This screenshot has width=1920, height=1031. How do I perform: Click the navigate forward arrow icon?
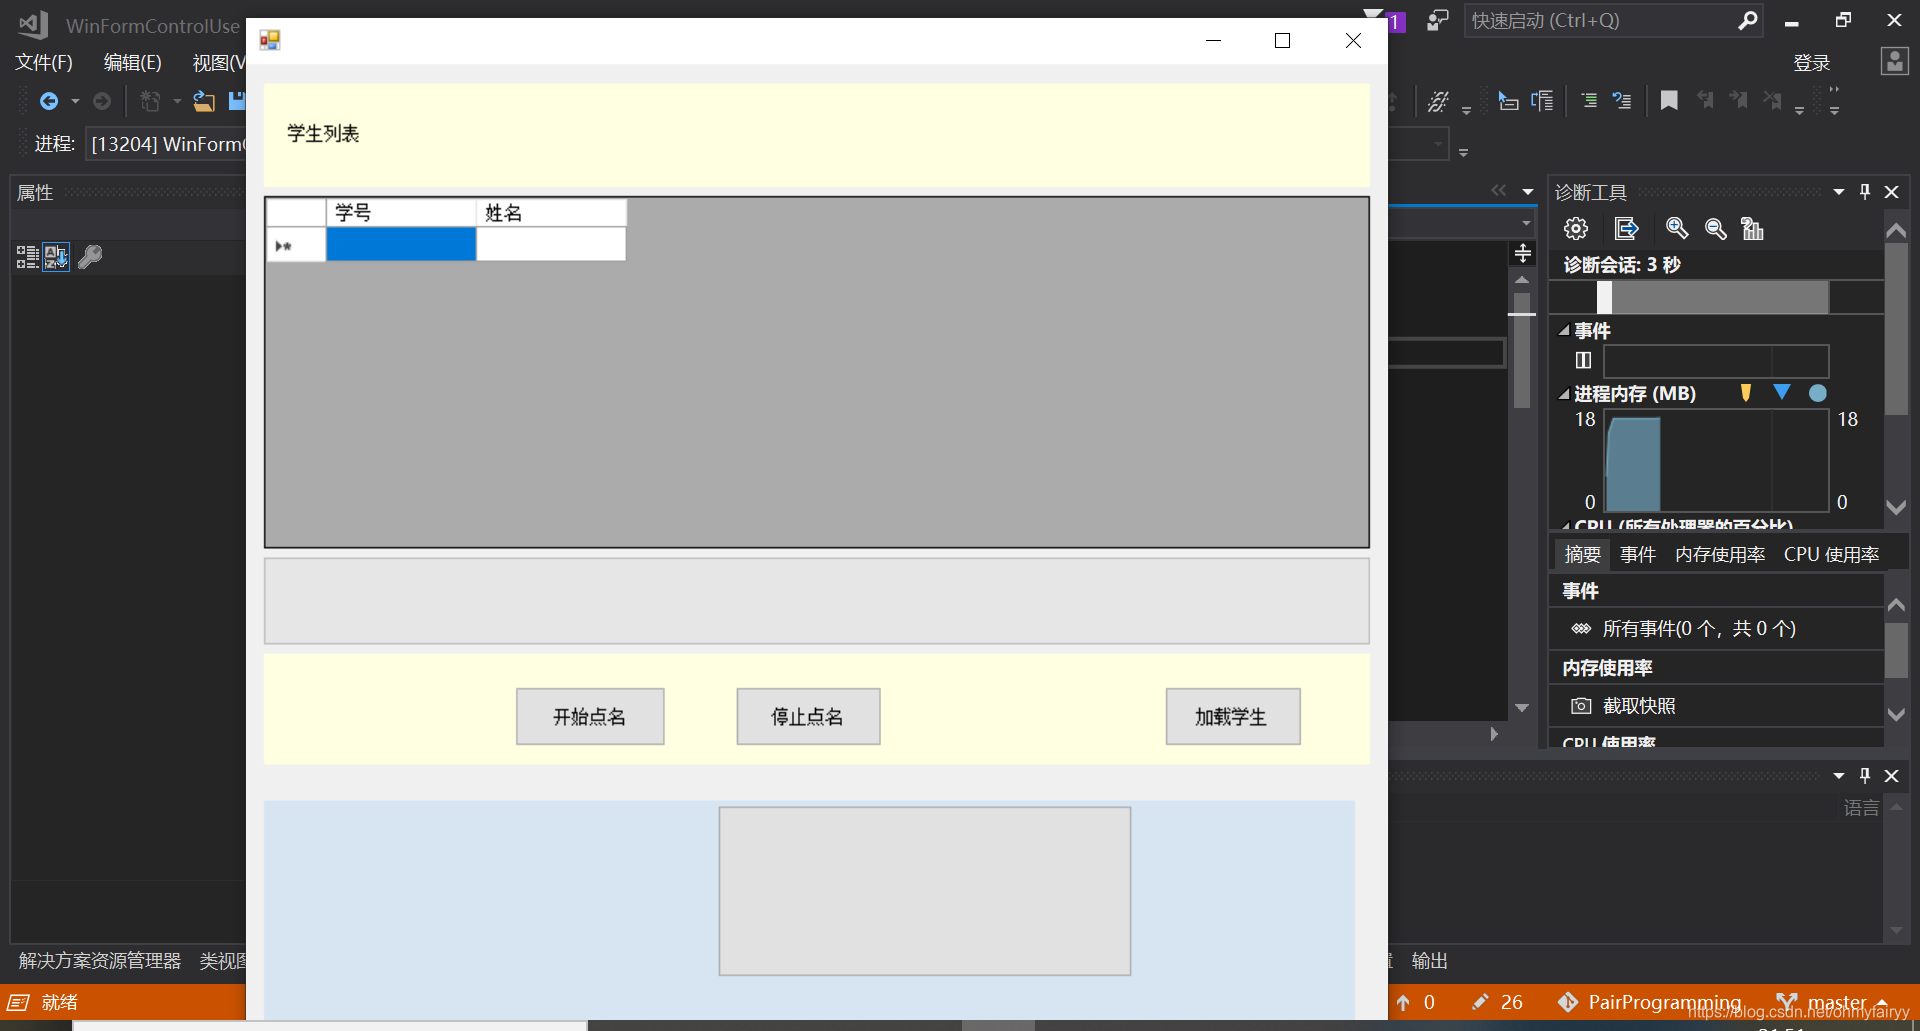point(102,101)
